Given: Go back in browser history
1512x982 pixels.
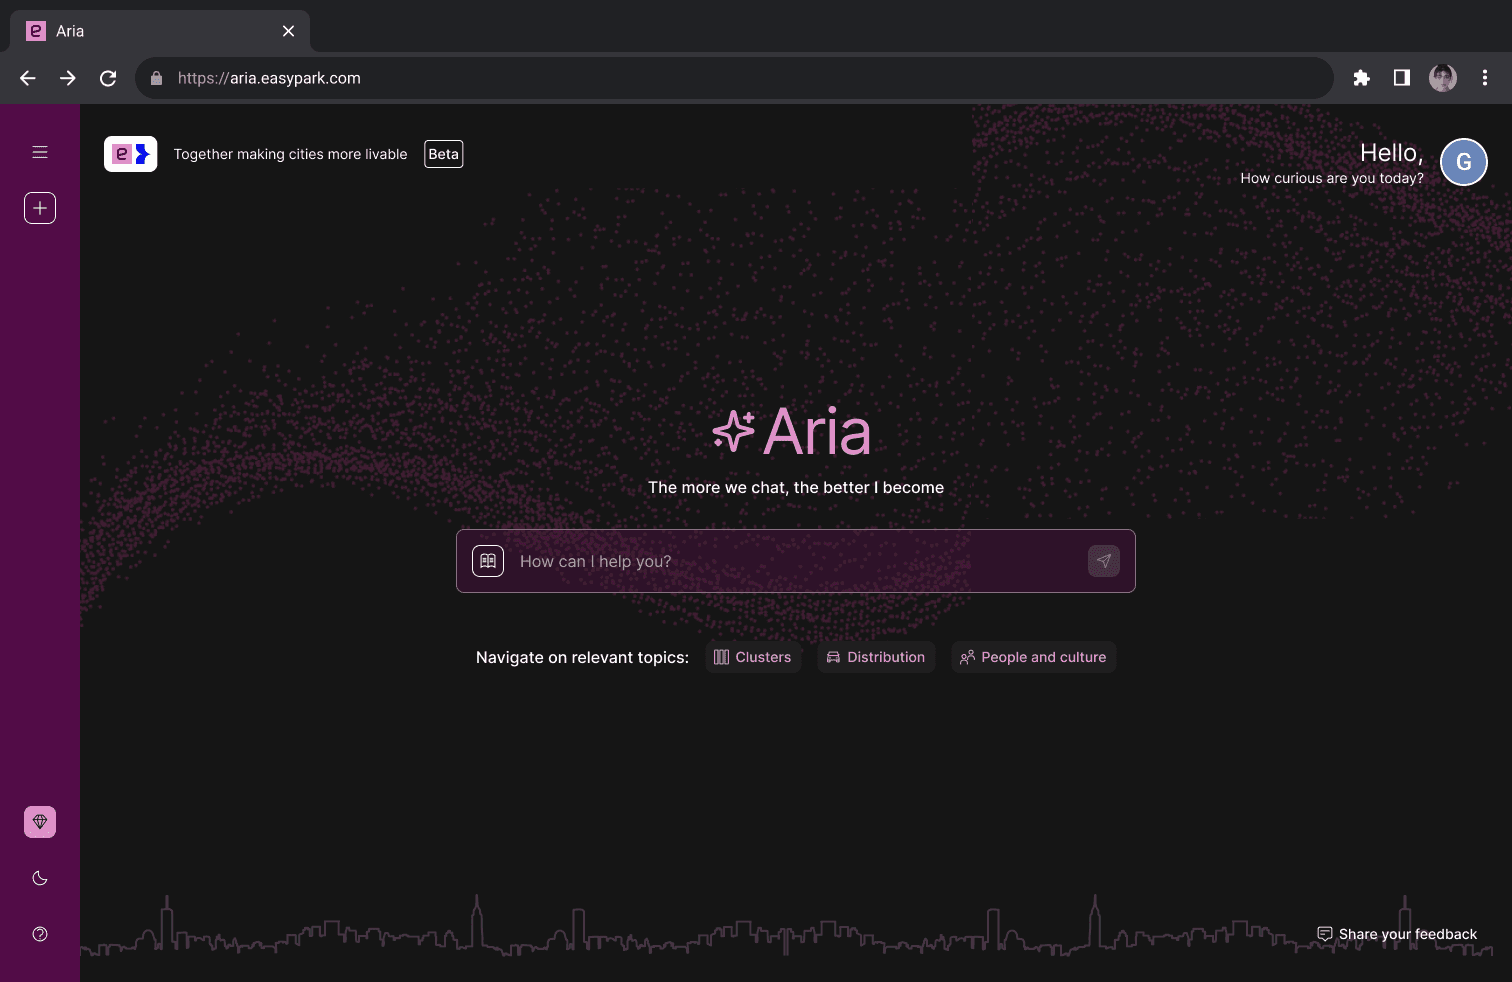Looking at the screenshot, I should 28,78.
